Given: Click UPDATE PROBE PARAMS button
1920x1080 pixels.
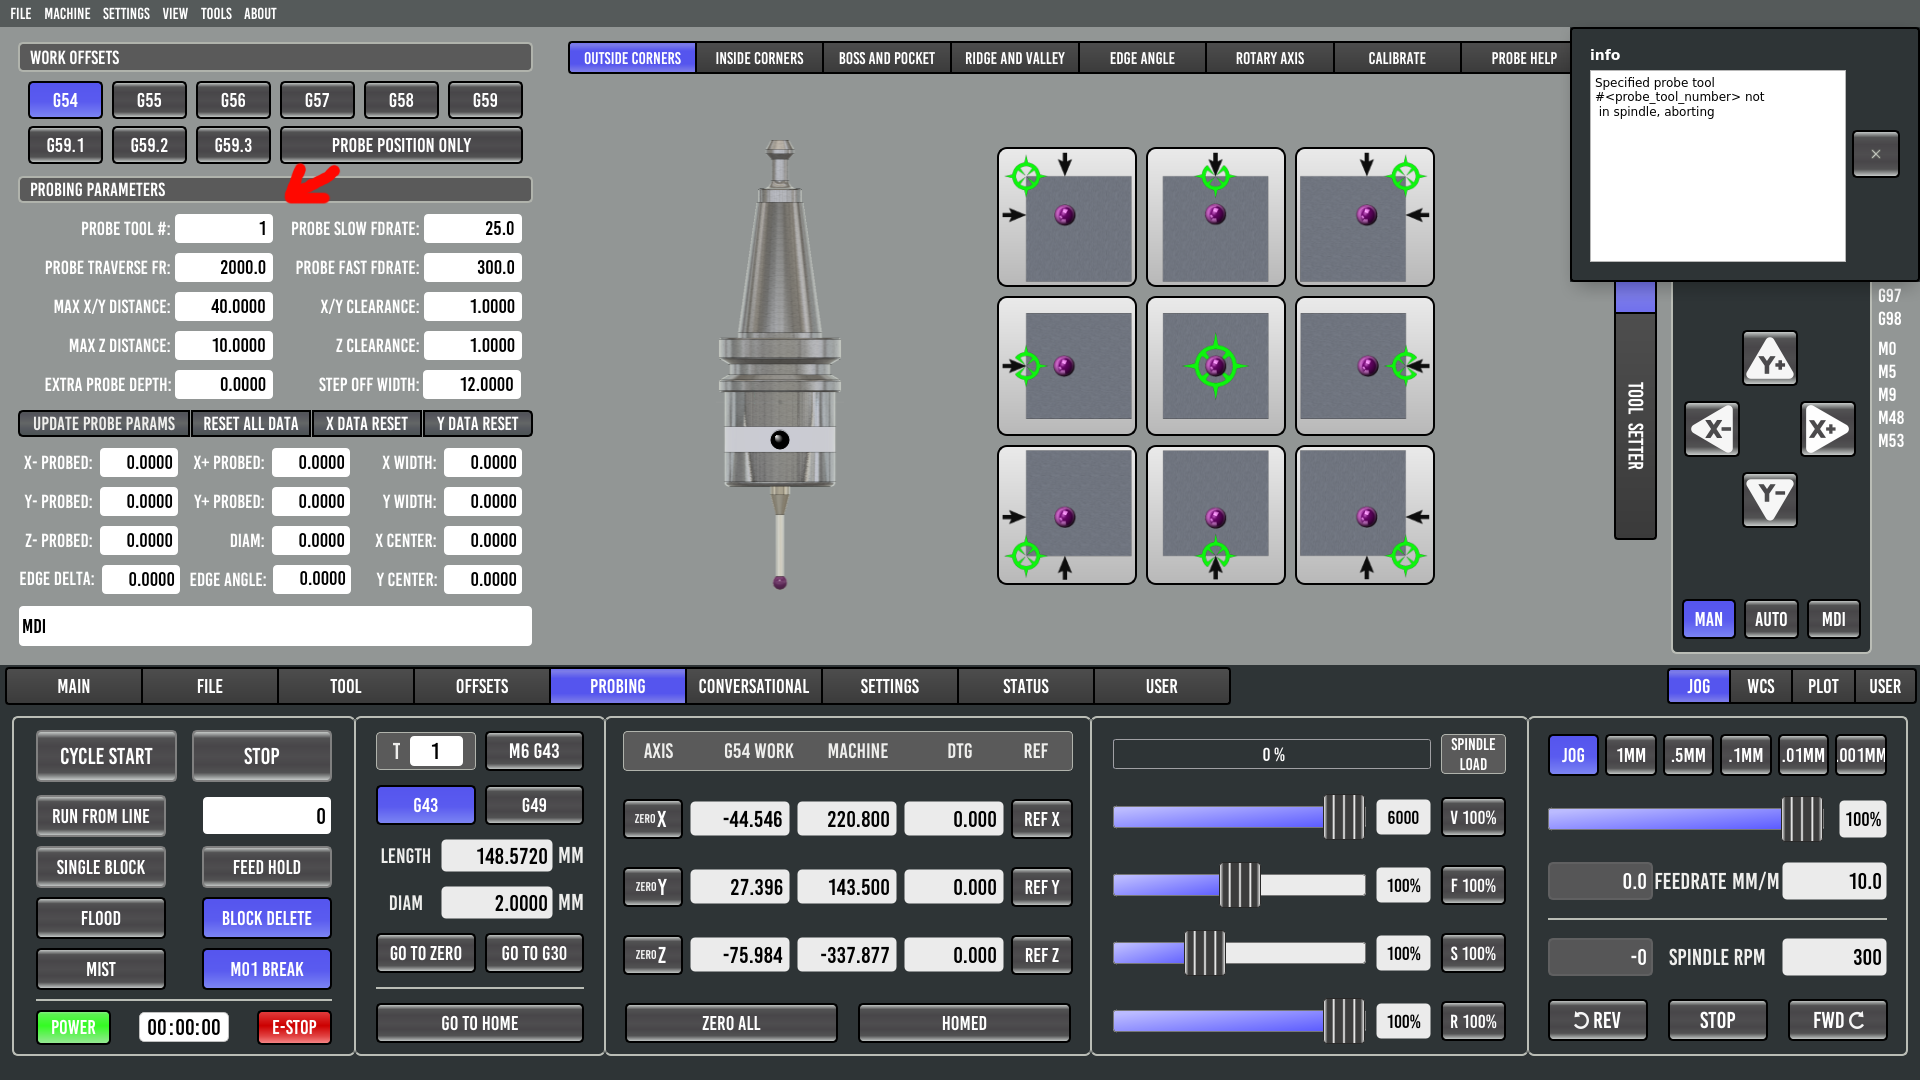Looking at the screenshot, I should point(104,424).
